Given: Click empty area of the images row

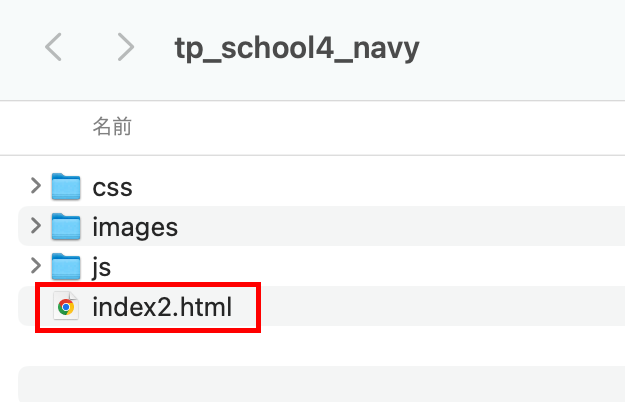Looking at the screenshot, I should click(x=399, y=226).
